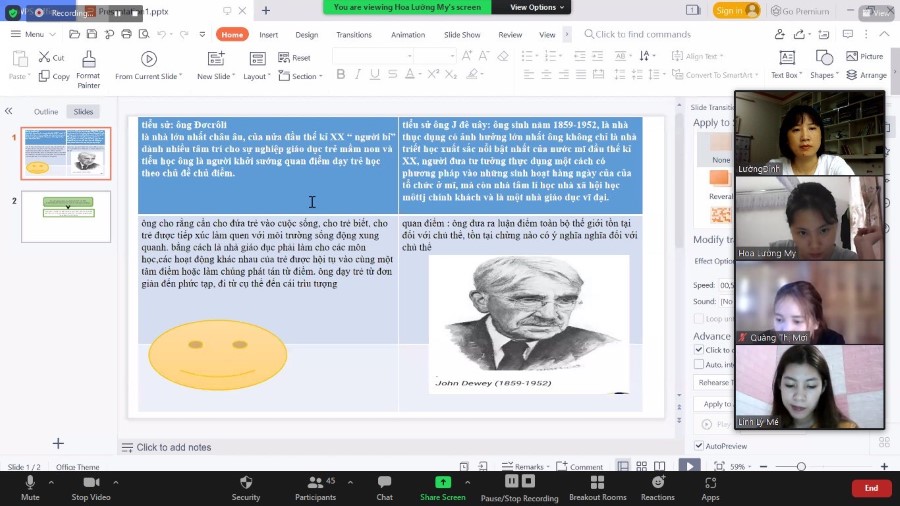Open Zoom Participants panel
Screen dimensions: 900x506
click(x=315, y=488)
